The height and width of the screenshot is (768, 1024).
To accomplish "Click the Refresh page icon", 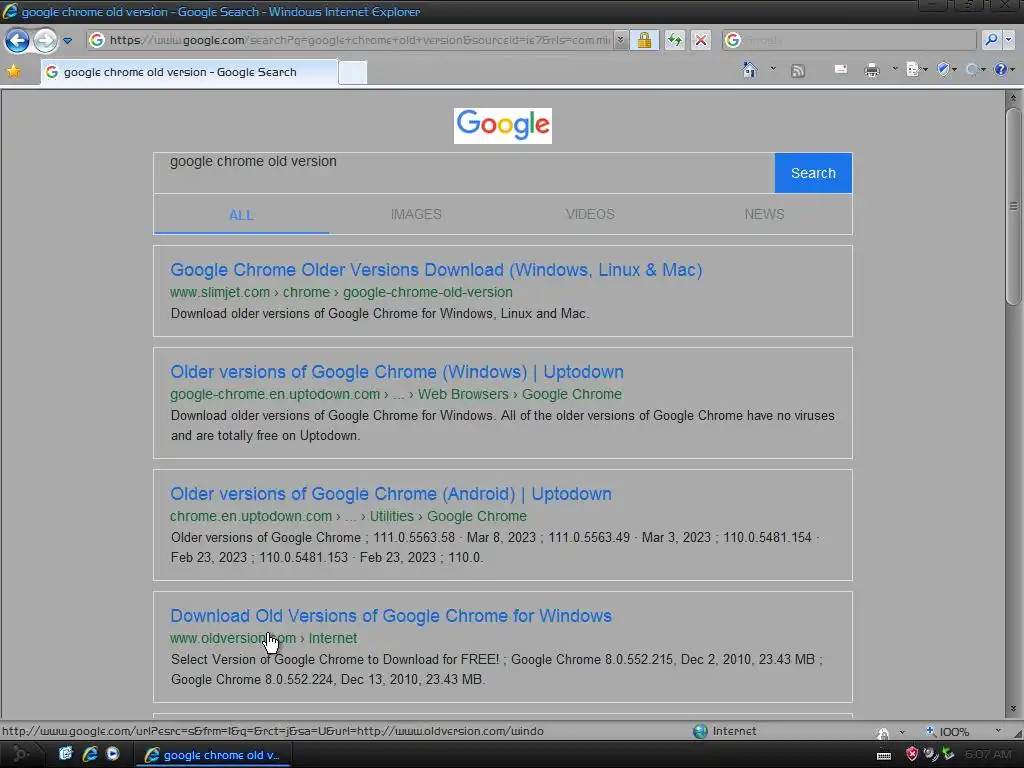I will click(x=675, y=40).
